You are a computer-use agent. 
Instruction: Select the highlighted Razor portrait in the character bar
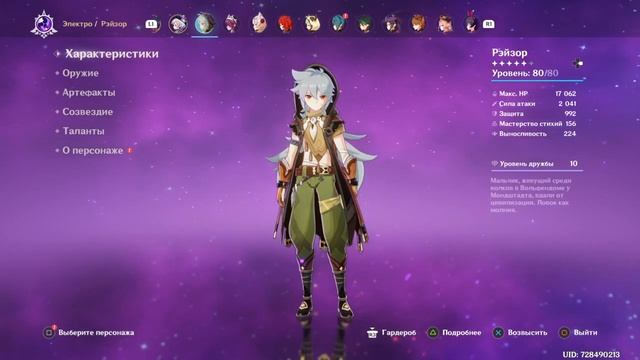pyautogui.click(x=204, y=23)
